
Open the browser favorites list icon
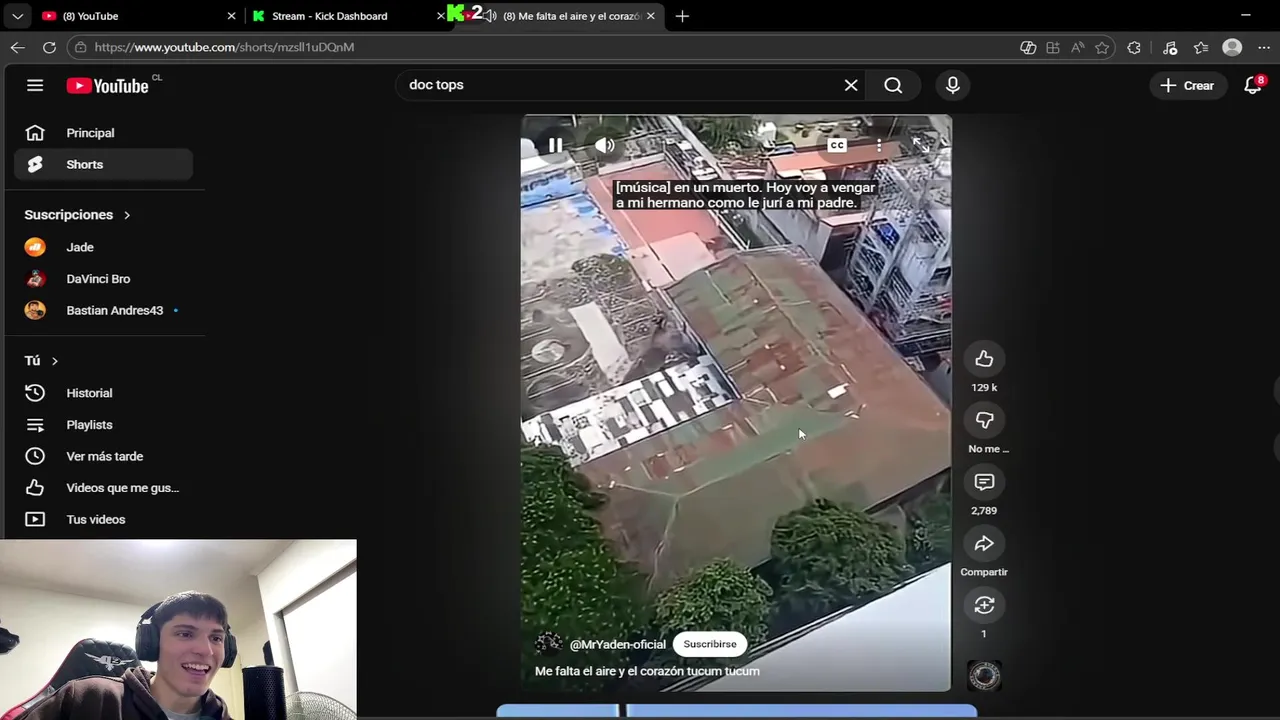1201,47
